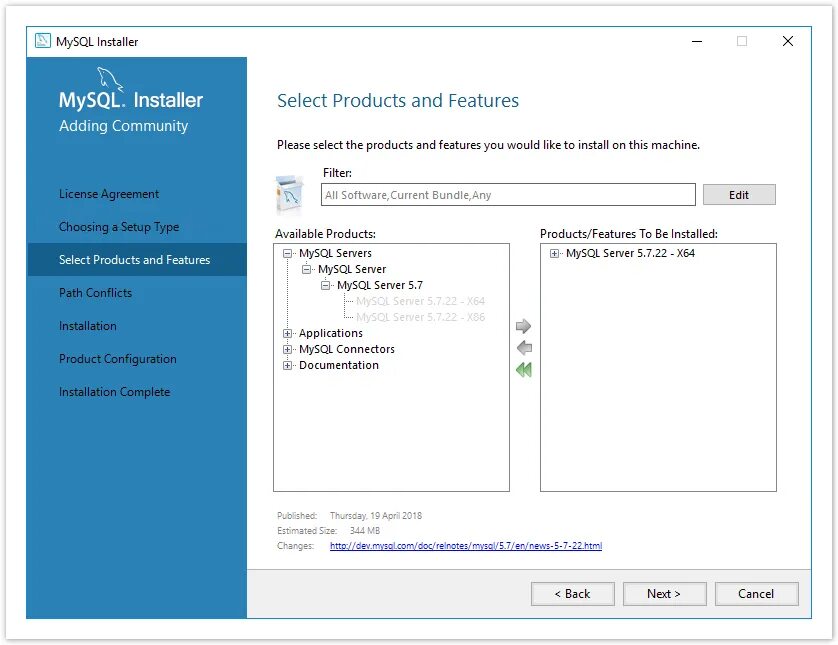
Task: Click the Back button
Action: [x=573, y=594]
